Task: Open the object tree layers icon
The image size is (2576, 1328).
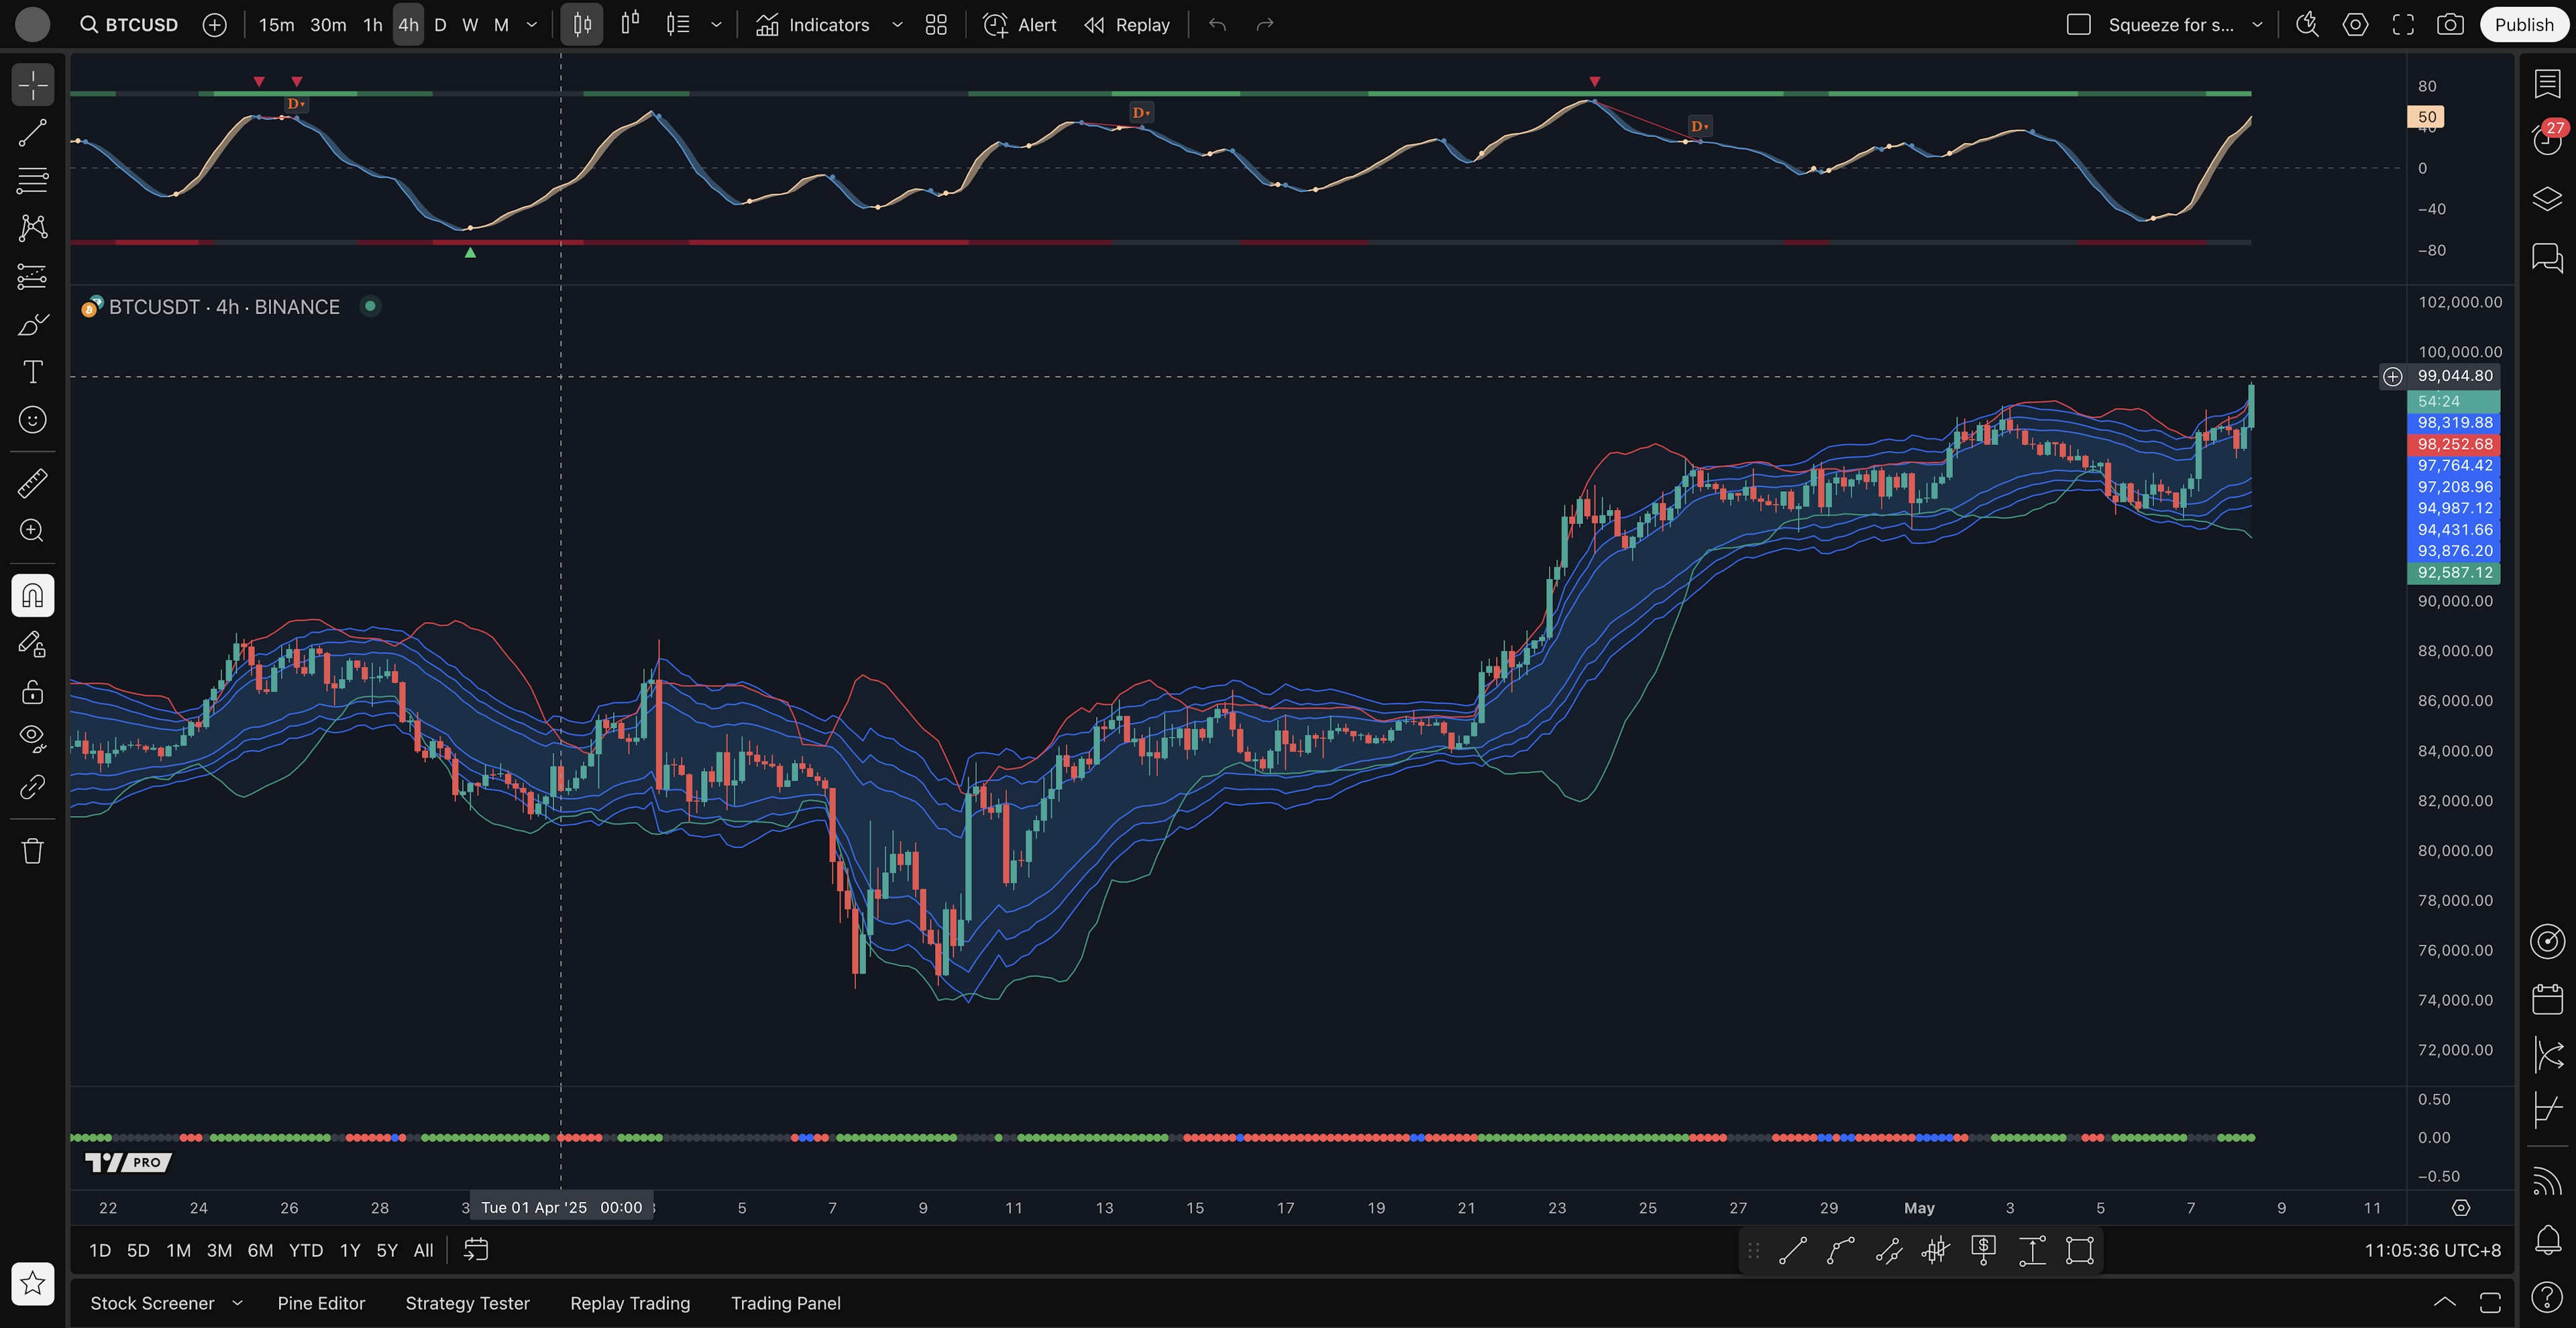Action: [2547, 199]
